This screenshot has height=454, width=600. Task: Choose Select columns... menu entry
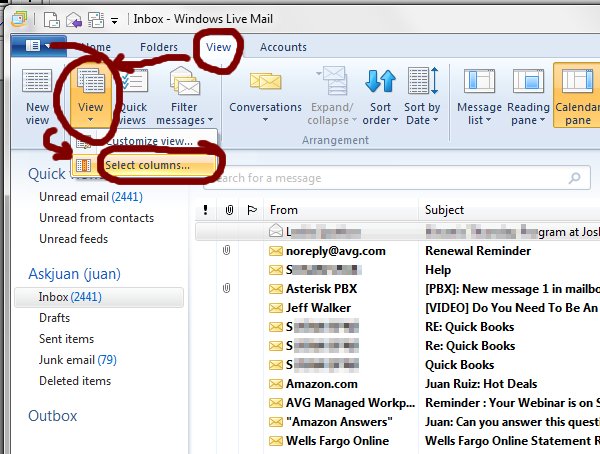[144, 165]
